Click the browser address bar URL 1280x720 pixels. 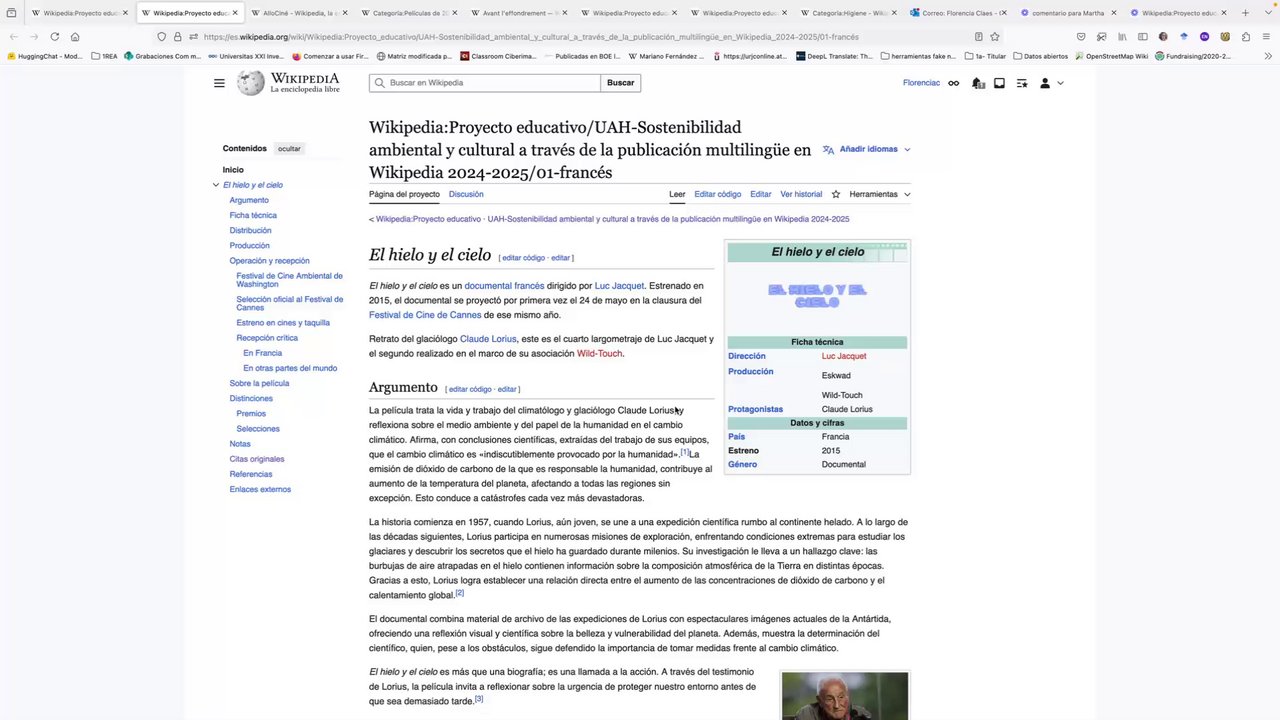pos(531,37)
